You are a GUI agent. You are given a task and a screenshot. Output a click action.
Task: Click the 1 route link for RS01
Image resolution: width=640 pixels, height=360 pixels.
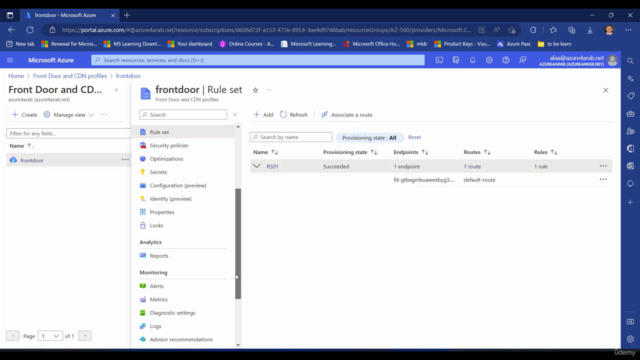(x=472, y=167)
